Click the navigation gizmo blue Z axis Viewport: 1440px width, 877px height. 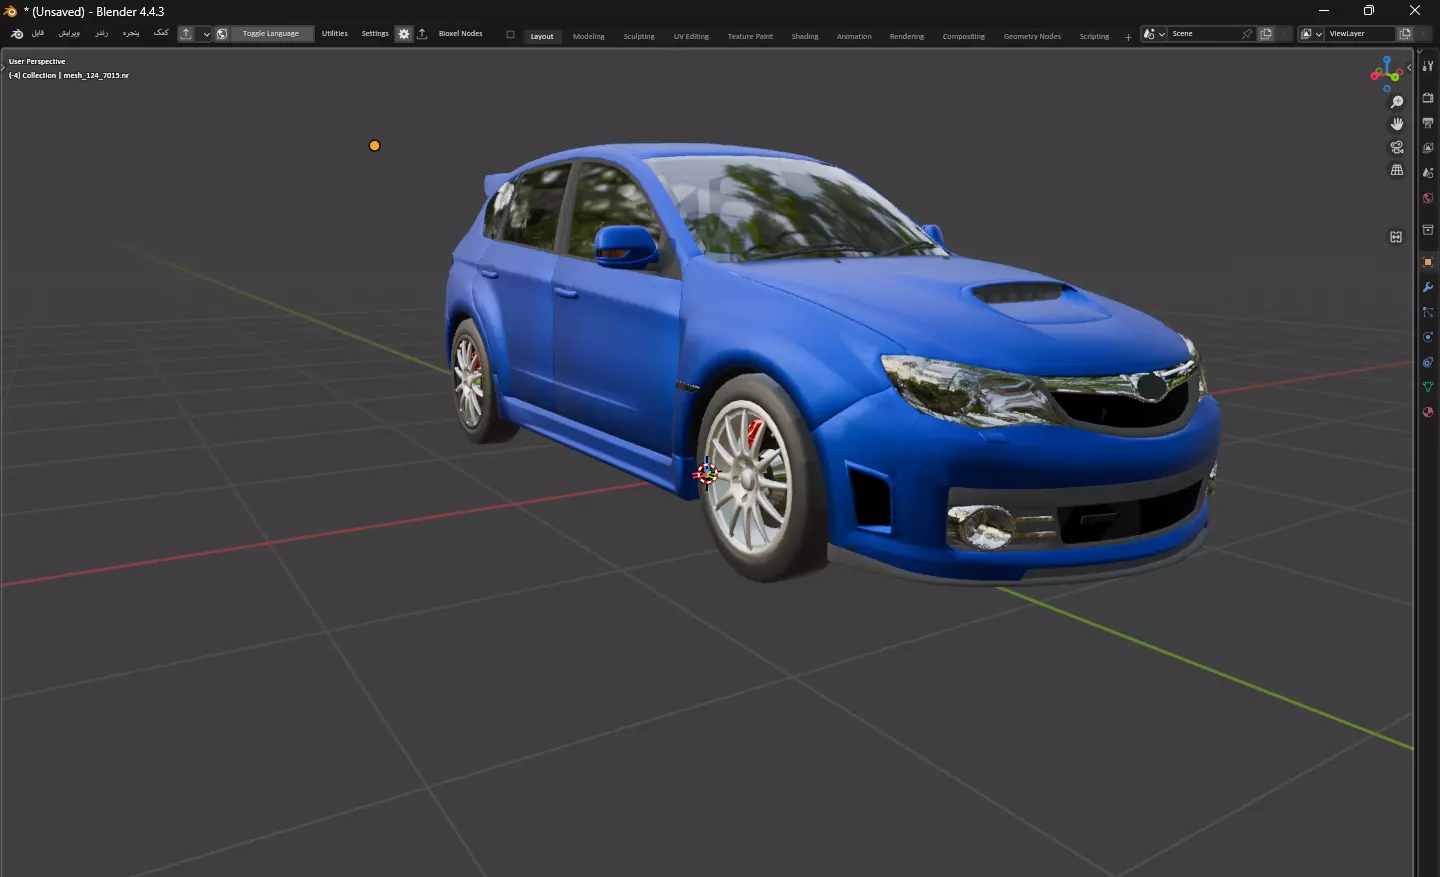[x=1387, y=60]
